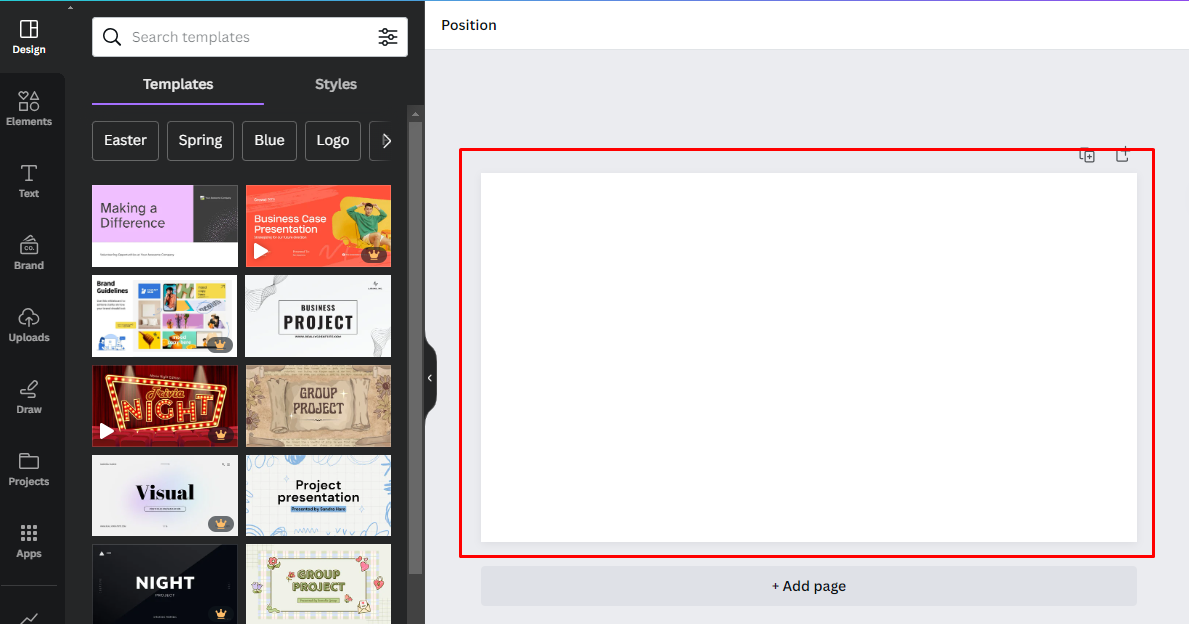This screenshot has width=1189, height=624.
Task: Select the Making a Difference template
Action: coord(165,226)
